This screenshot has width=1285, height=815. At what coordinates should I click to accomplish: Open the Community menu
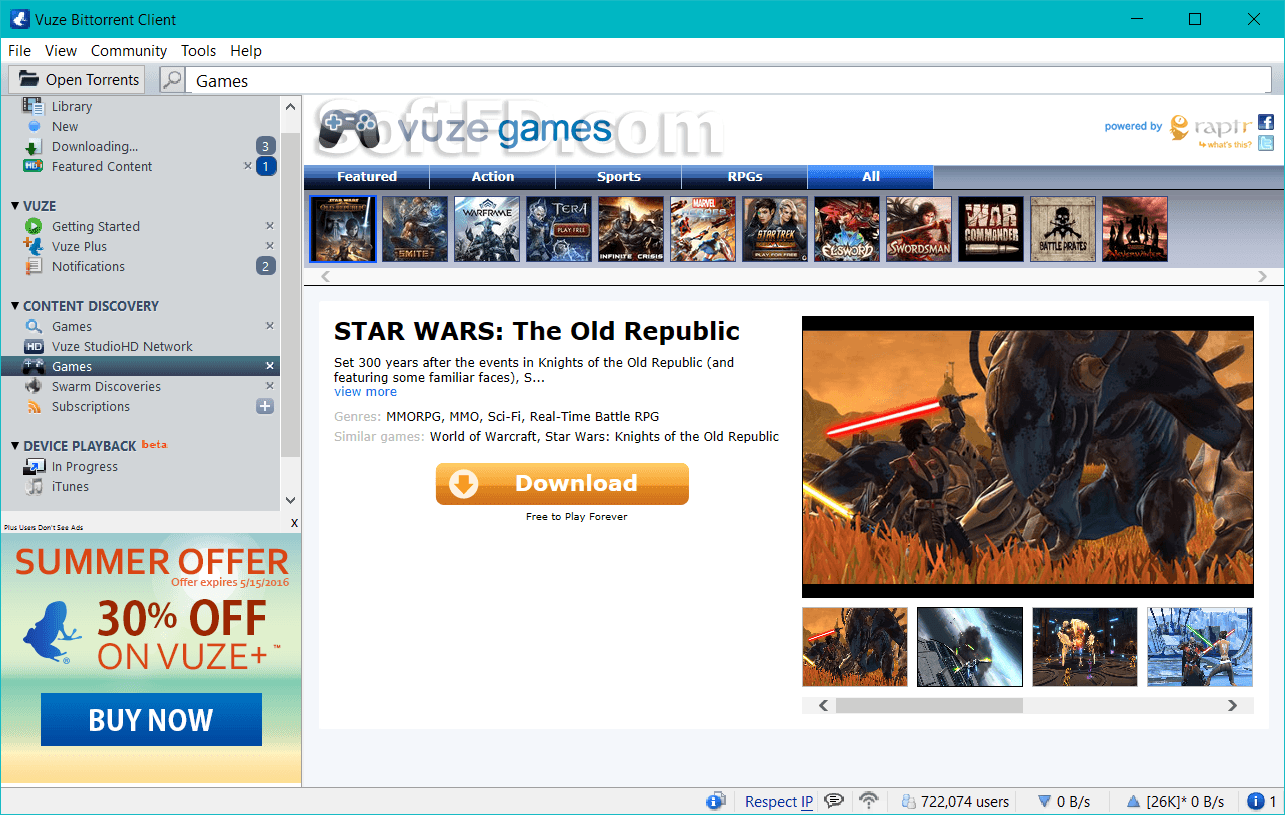point(129,51)
